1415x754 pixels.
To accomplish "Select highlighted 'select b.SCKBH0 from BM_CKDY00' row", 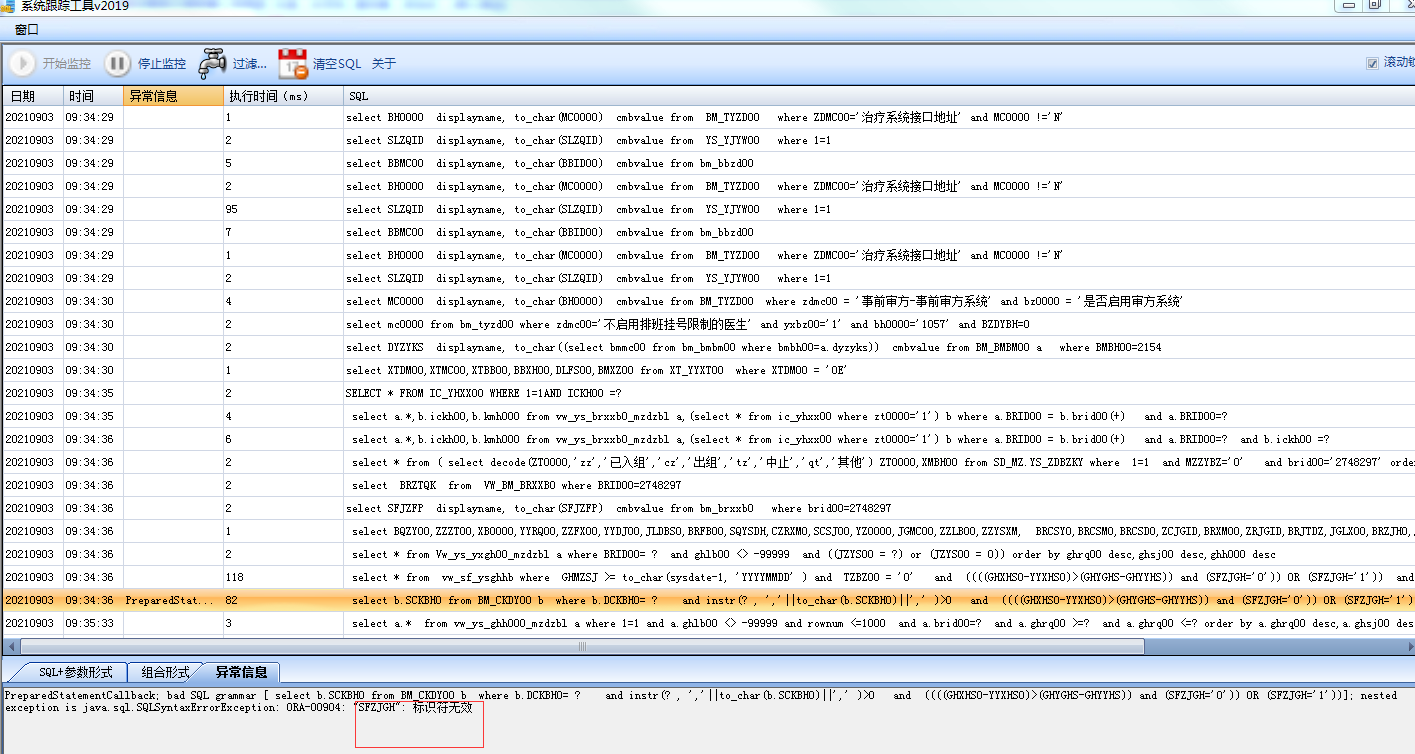I will [x=708, y=600].
